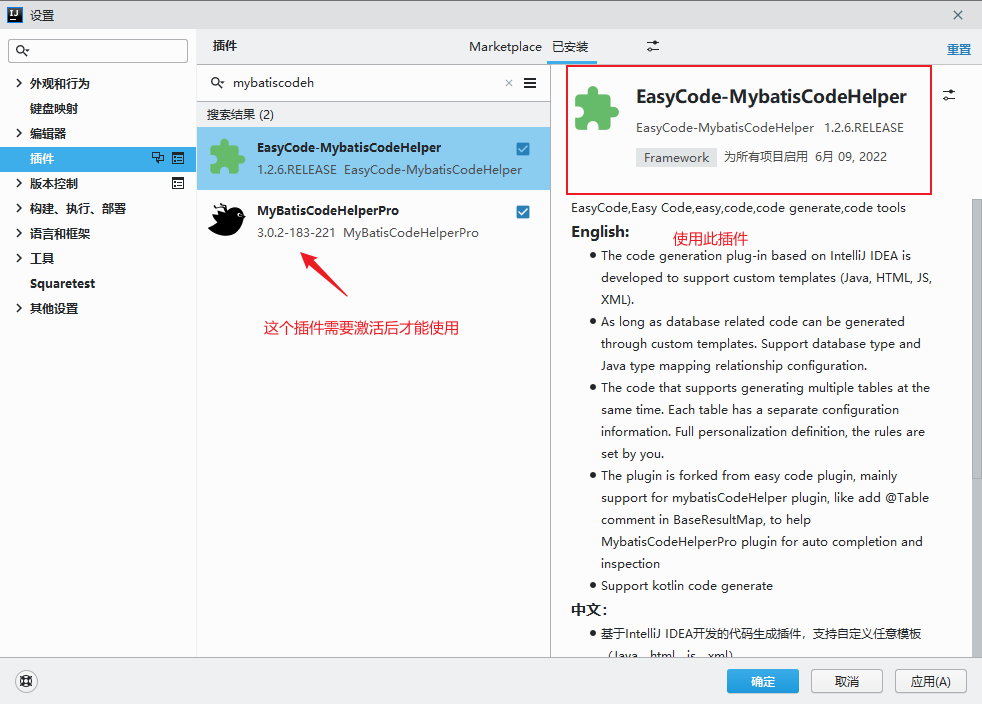The height and width of the screenshot is (704, 982).
Task: Click the help icon in bottom left
Action: (x=27, y=681)
